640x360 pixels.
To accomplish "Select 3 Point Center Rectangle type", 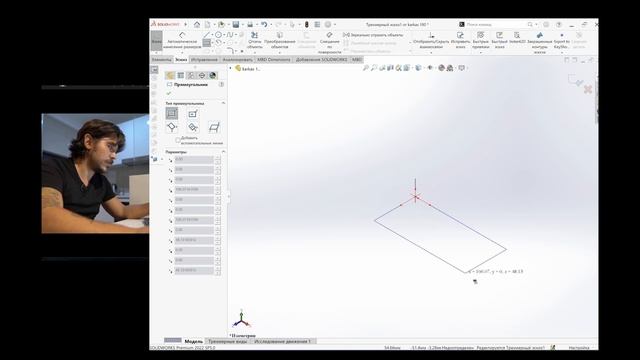I will tap(193, 127).
